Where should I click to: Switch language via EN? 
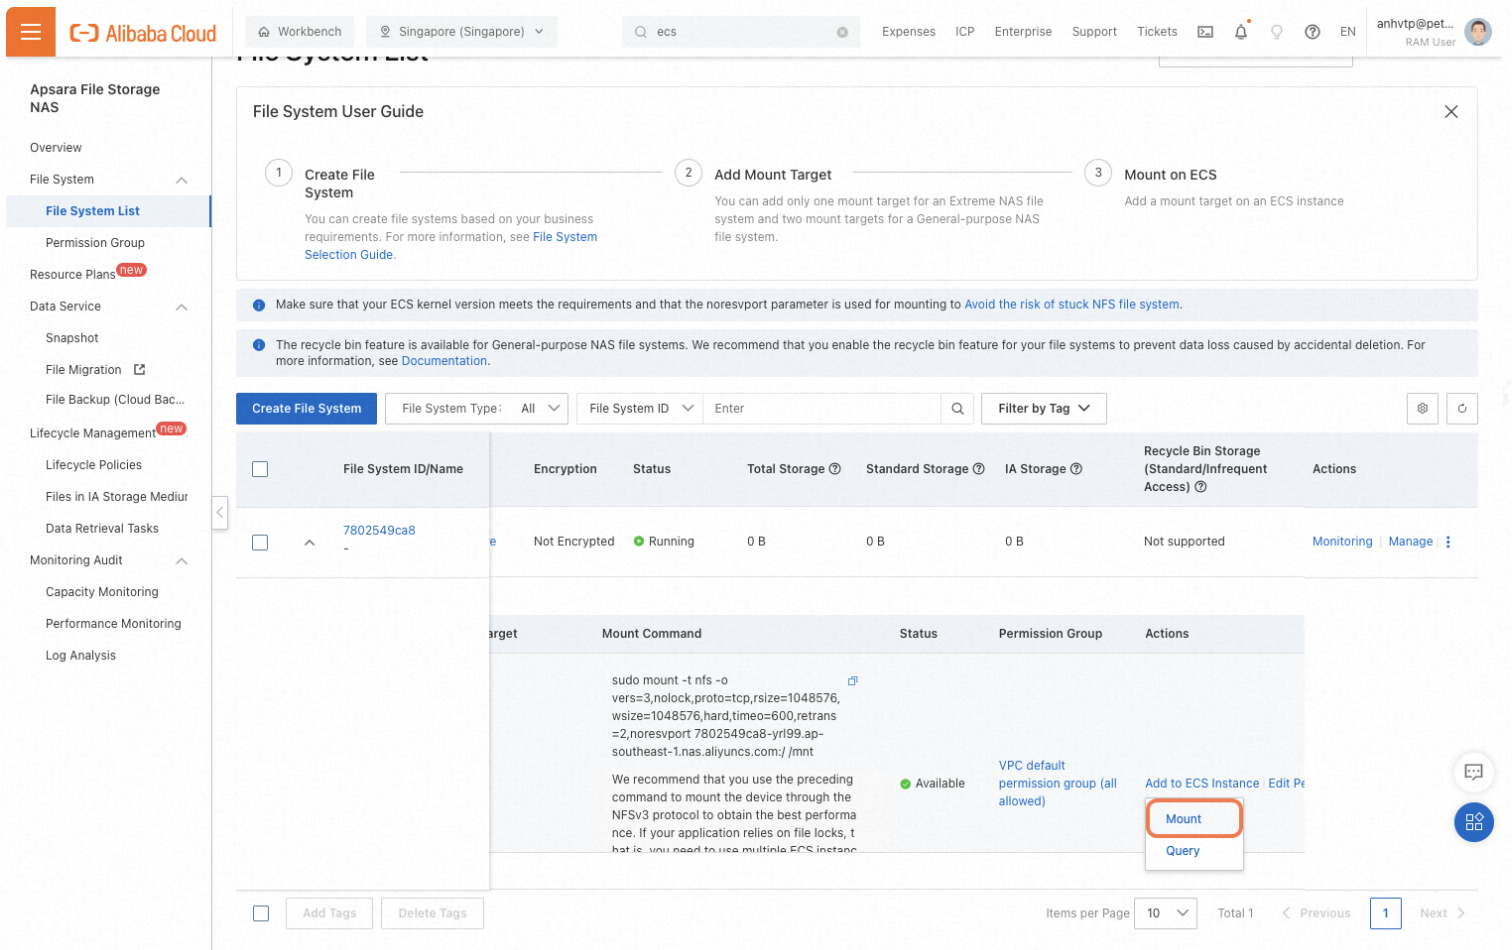tap(1348, 32)
